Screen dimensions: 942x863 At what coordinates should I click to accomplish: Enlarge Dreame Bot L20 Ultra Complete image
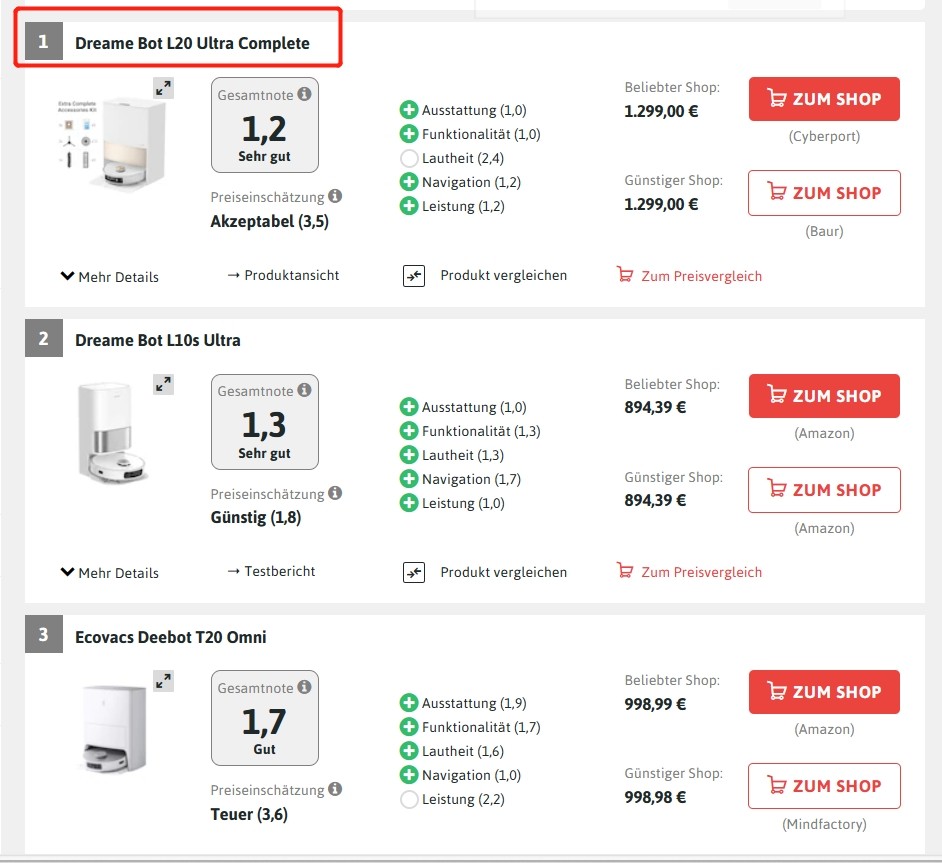coord(163,88)
